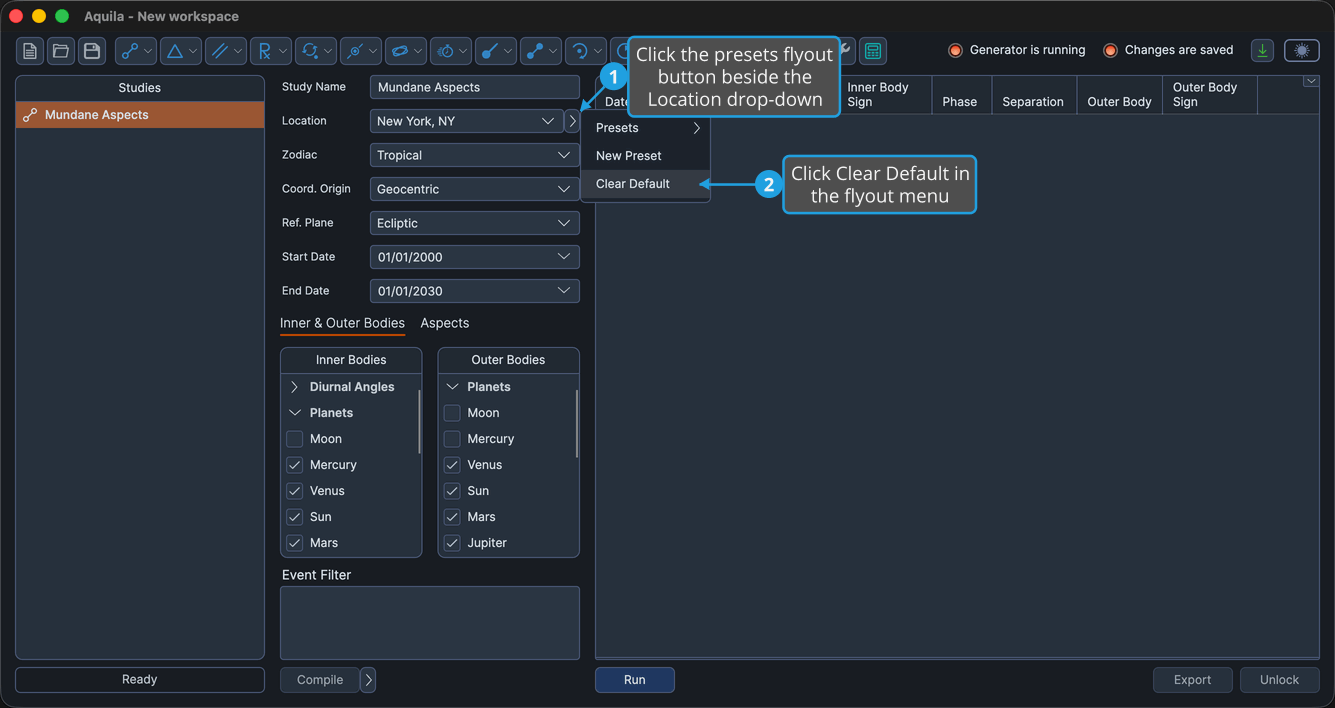Screen dimensions: 1335x708
Task: Switch to the Inner & Outer Bodies tab
Action: pyautogui.click(x=342, y=323)
